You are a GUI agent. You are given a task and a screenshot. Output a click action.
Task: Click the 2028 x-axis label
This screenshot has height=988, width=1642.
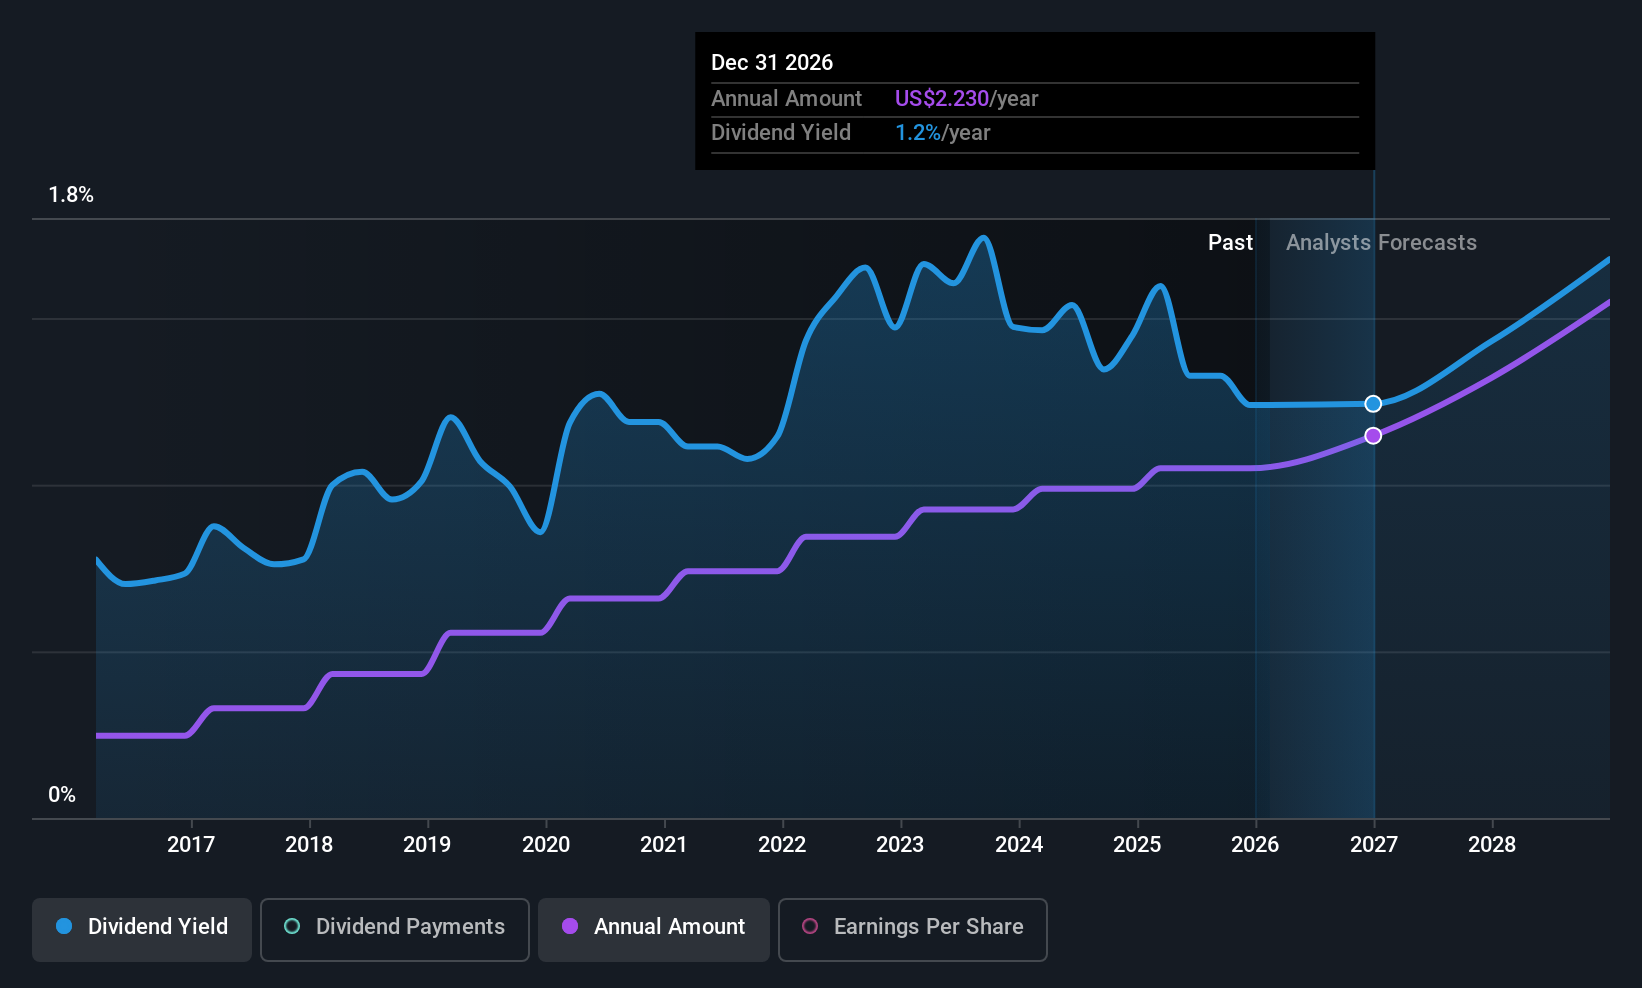click(x=1492, y=844)
